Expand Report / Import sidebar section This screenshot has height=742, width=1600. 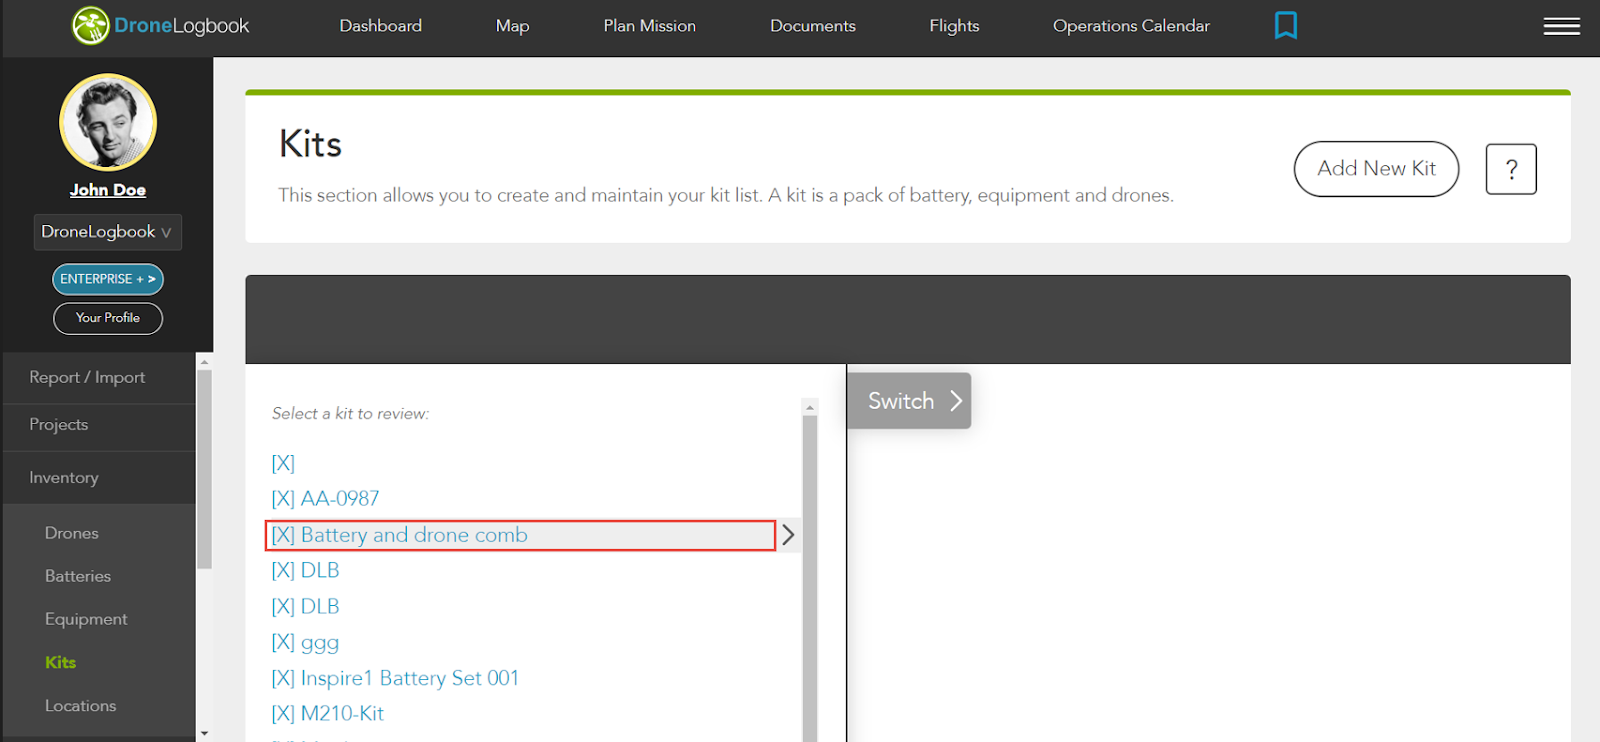coord(99,377)
